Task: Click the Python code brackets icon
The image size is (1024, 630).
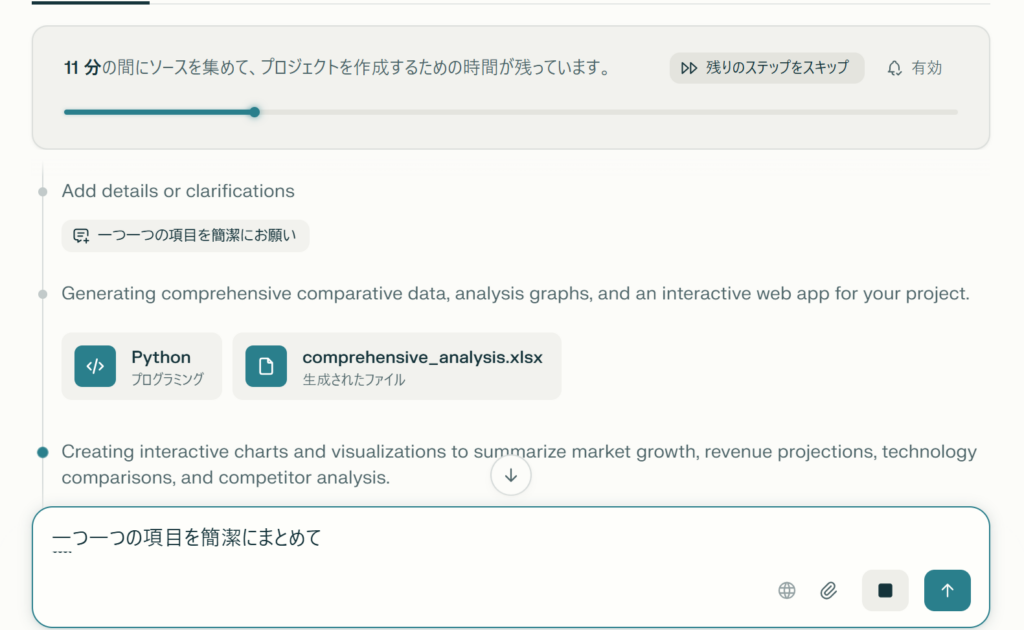Action: pyautogui.click(x=95, y=366)
